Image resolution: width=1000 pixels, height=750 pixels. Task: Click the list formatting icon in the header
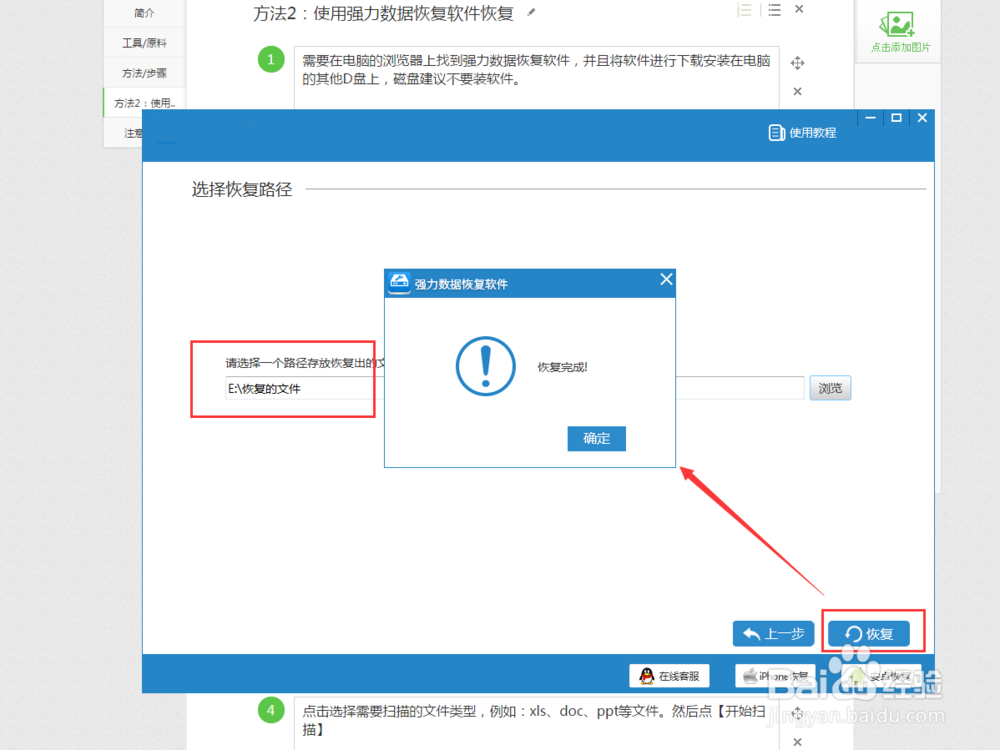point(746,10)
